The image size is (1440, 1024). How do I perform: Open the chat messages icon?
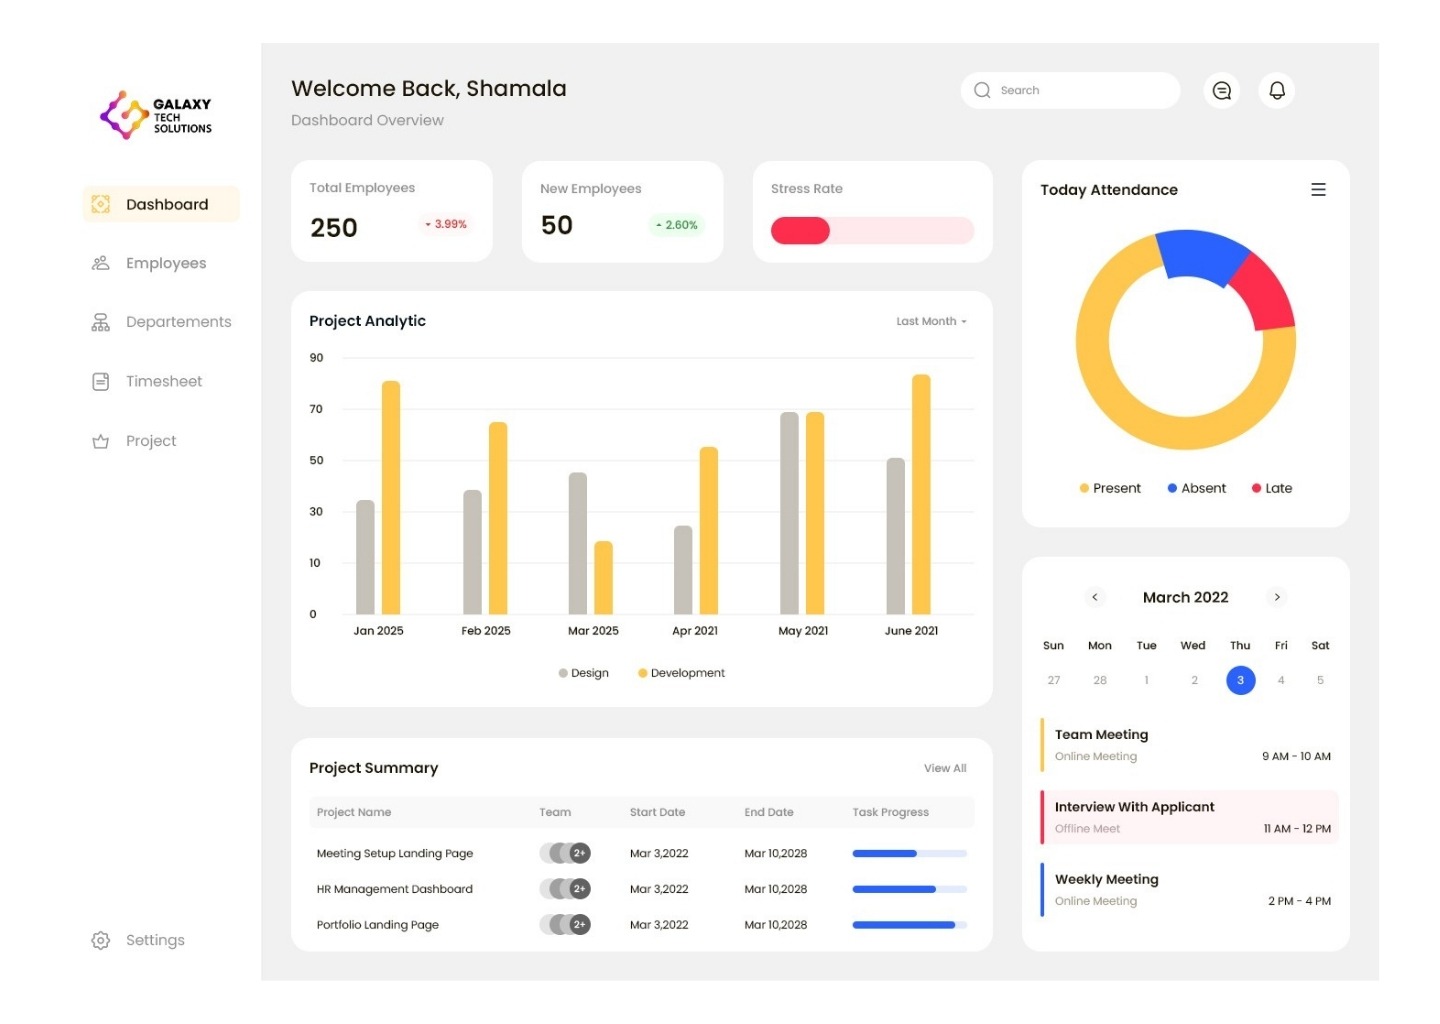point(1221,91)
